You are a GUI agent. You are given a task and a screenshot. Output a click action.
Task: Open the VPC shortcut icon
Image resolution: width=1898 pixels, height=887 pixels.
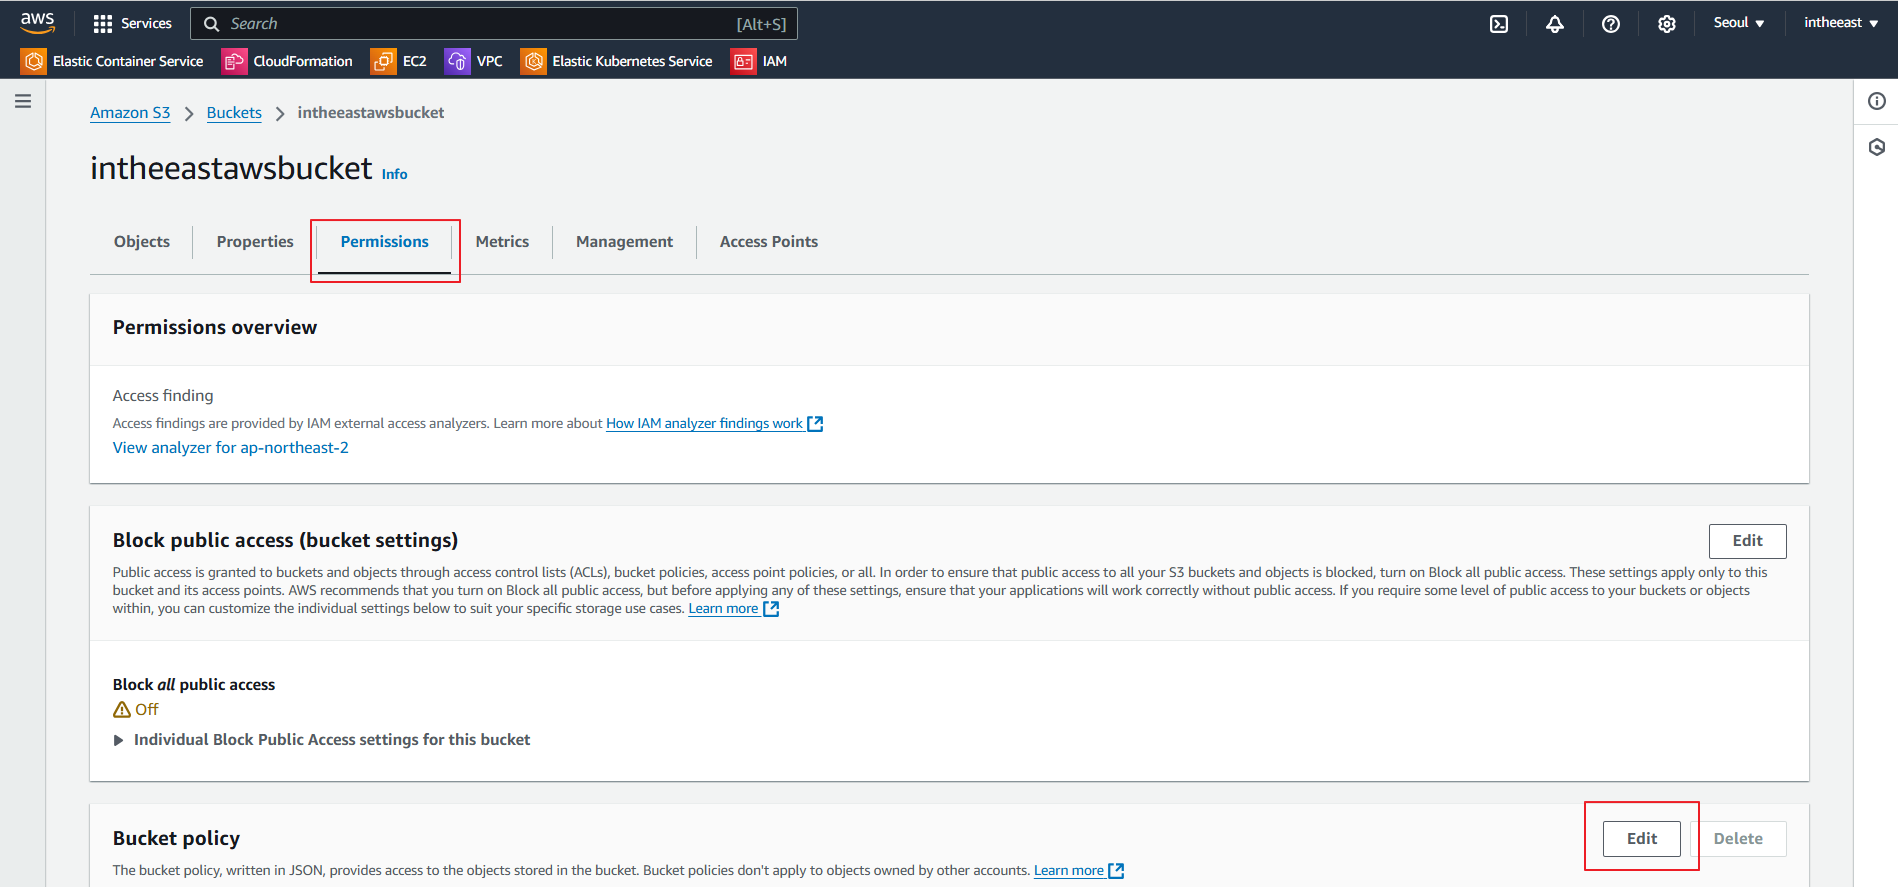[457, 61]
